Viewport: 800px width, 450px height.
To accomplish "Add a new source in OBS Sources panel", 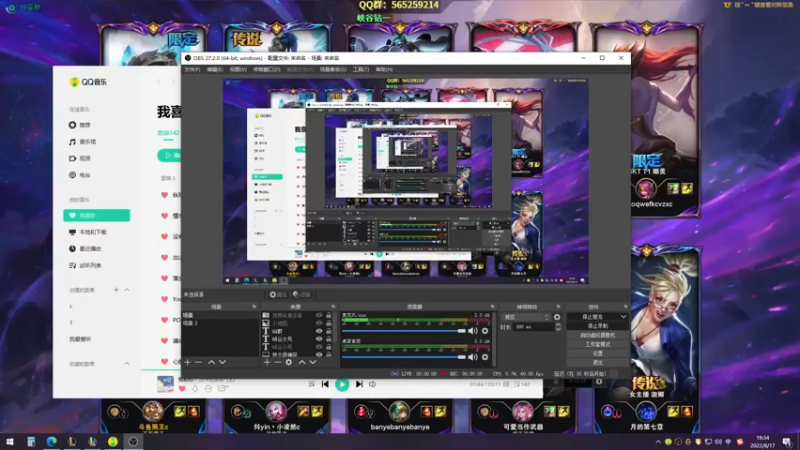I will click(x=267, y=362).
